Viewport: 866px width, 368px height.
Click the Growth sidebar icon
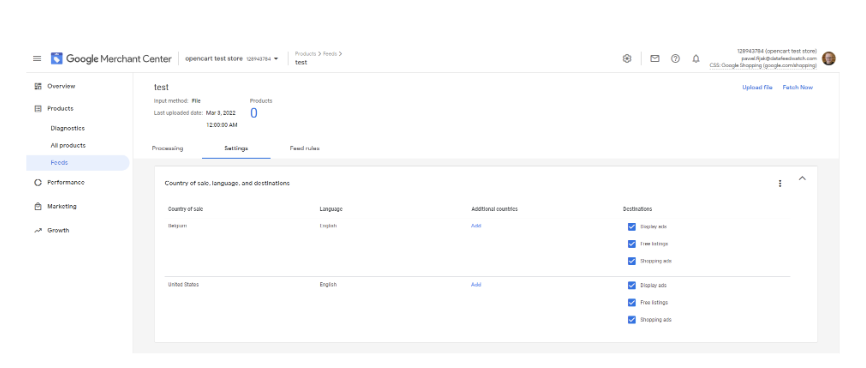click(38, 231)
